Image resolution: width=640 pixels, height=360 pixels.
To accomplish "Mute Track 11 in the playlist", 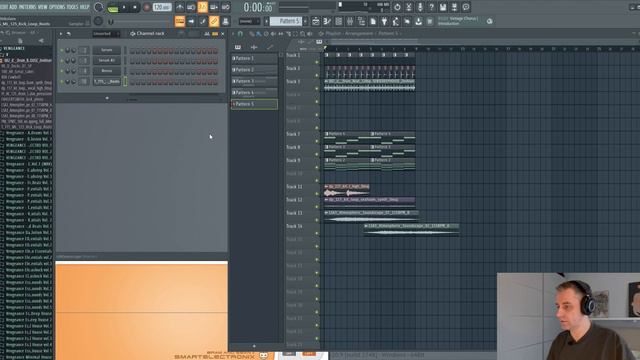I will tap(317, 193).
